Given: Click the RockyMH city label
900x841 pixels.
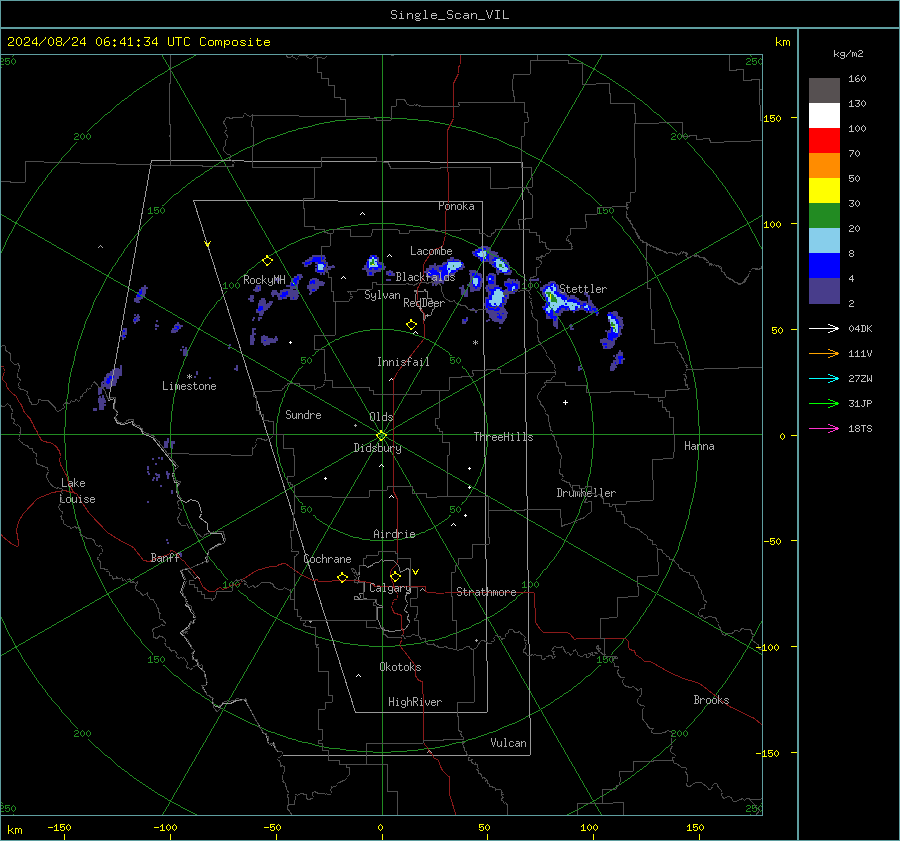Looking at the screenshot, I should (264, 280).
